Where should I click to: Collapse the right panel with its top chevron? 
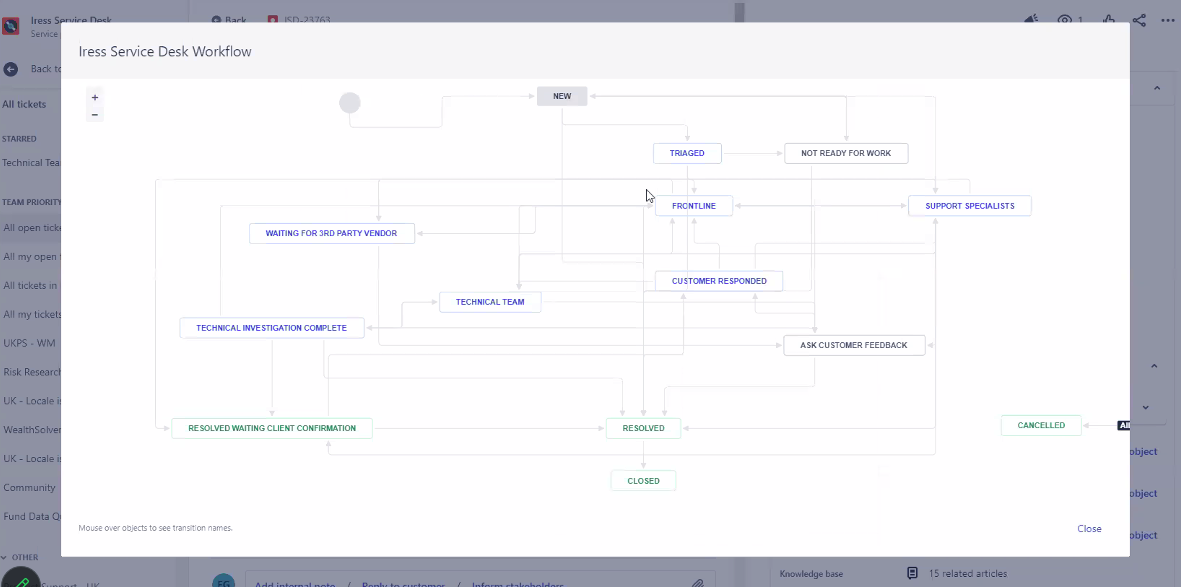tap(1157, 88)
